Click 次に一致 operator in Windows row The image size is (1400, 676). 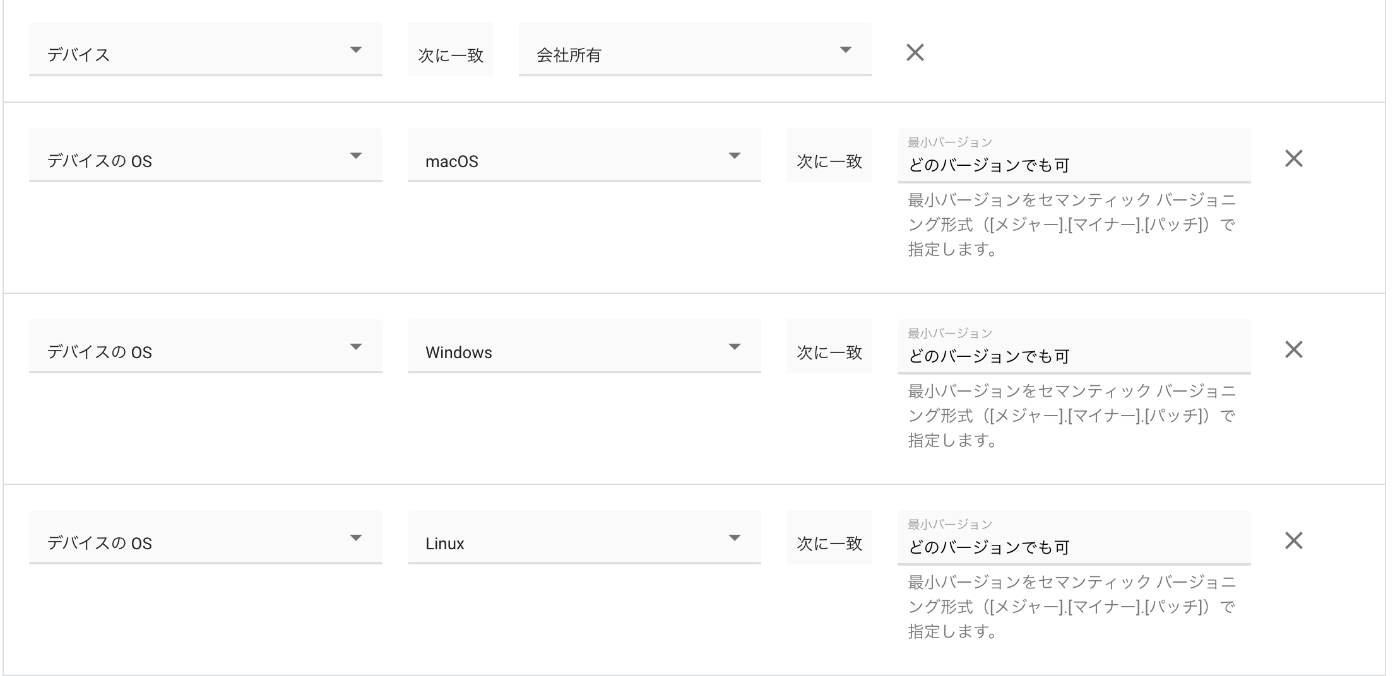tap(829, 350)
